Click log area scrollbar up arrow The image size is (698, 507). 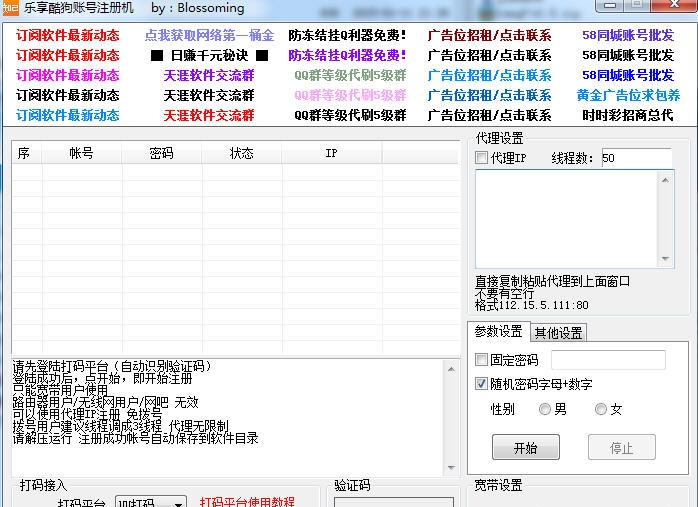click(451, 369)
